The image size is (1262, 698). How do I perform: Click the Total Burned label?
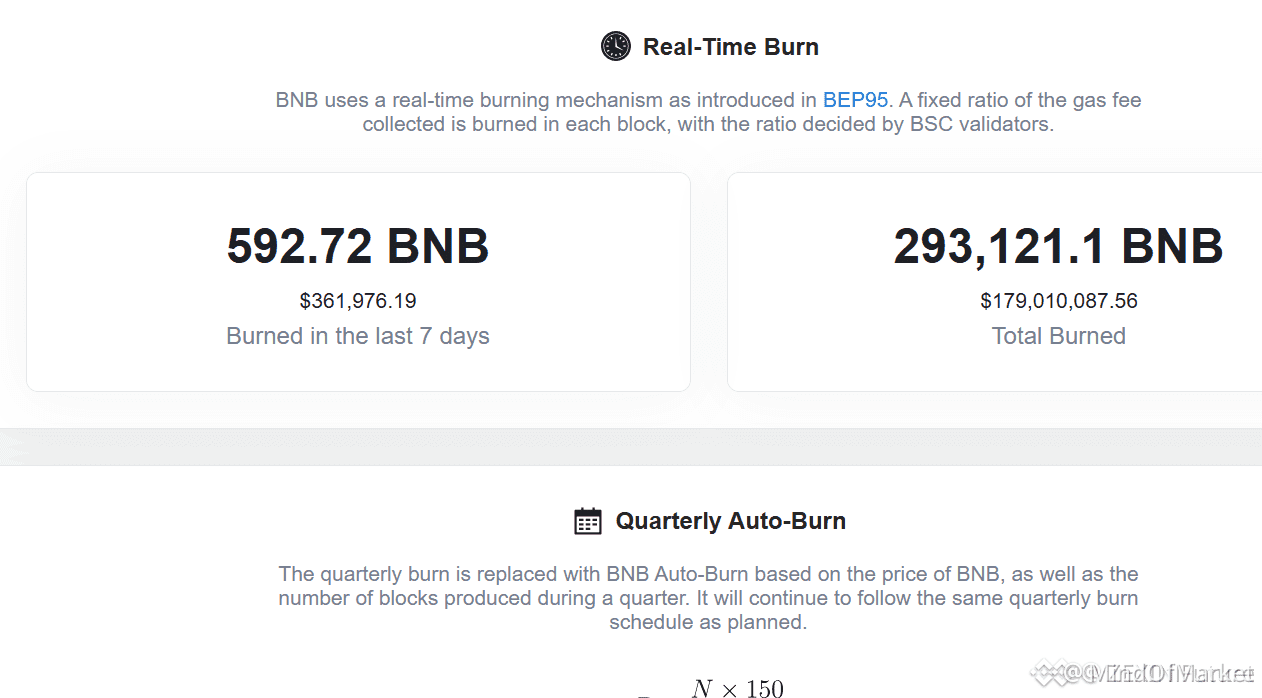(1059, 336)
